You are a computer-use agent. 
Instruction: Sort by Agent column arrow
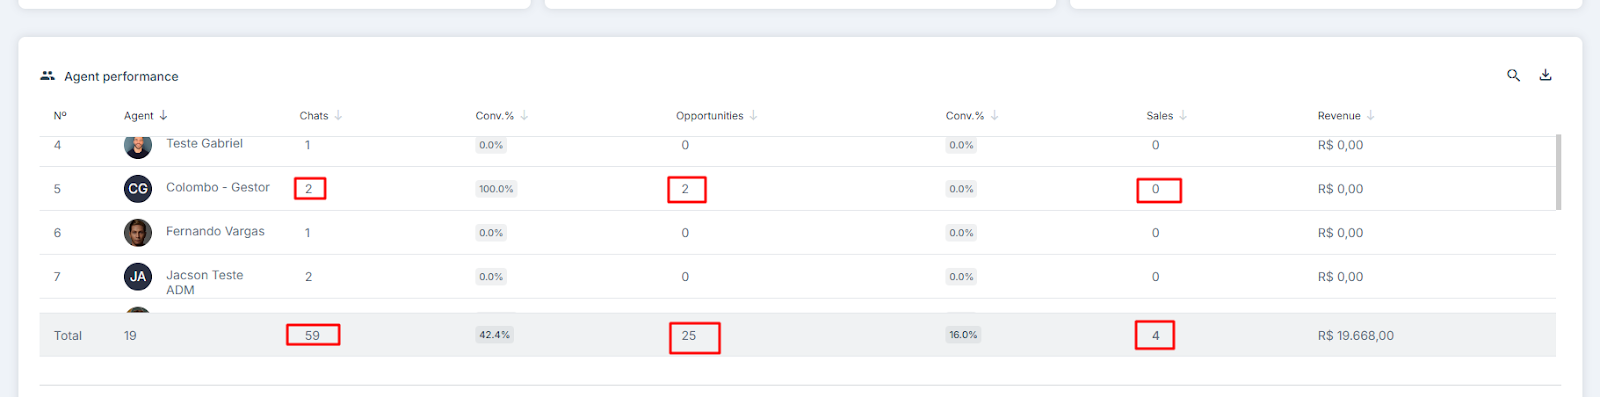(x=163, y=115)
